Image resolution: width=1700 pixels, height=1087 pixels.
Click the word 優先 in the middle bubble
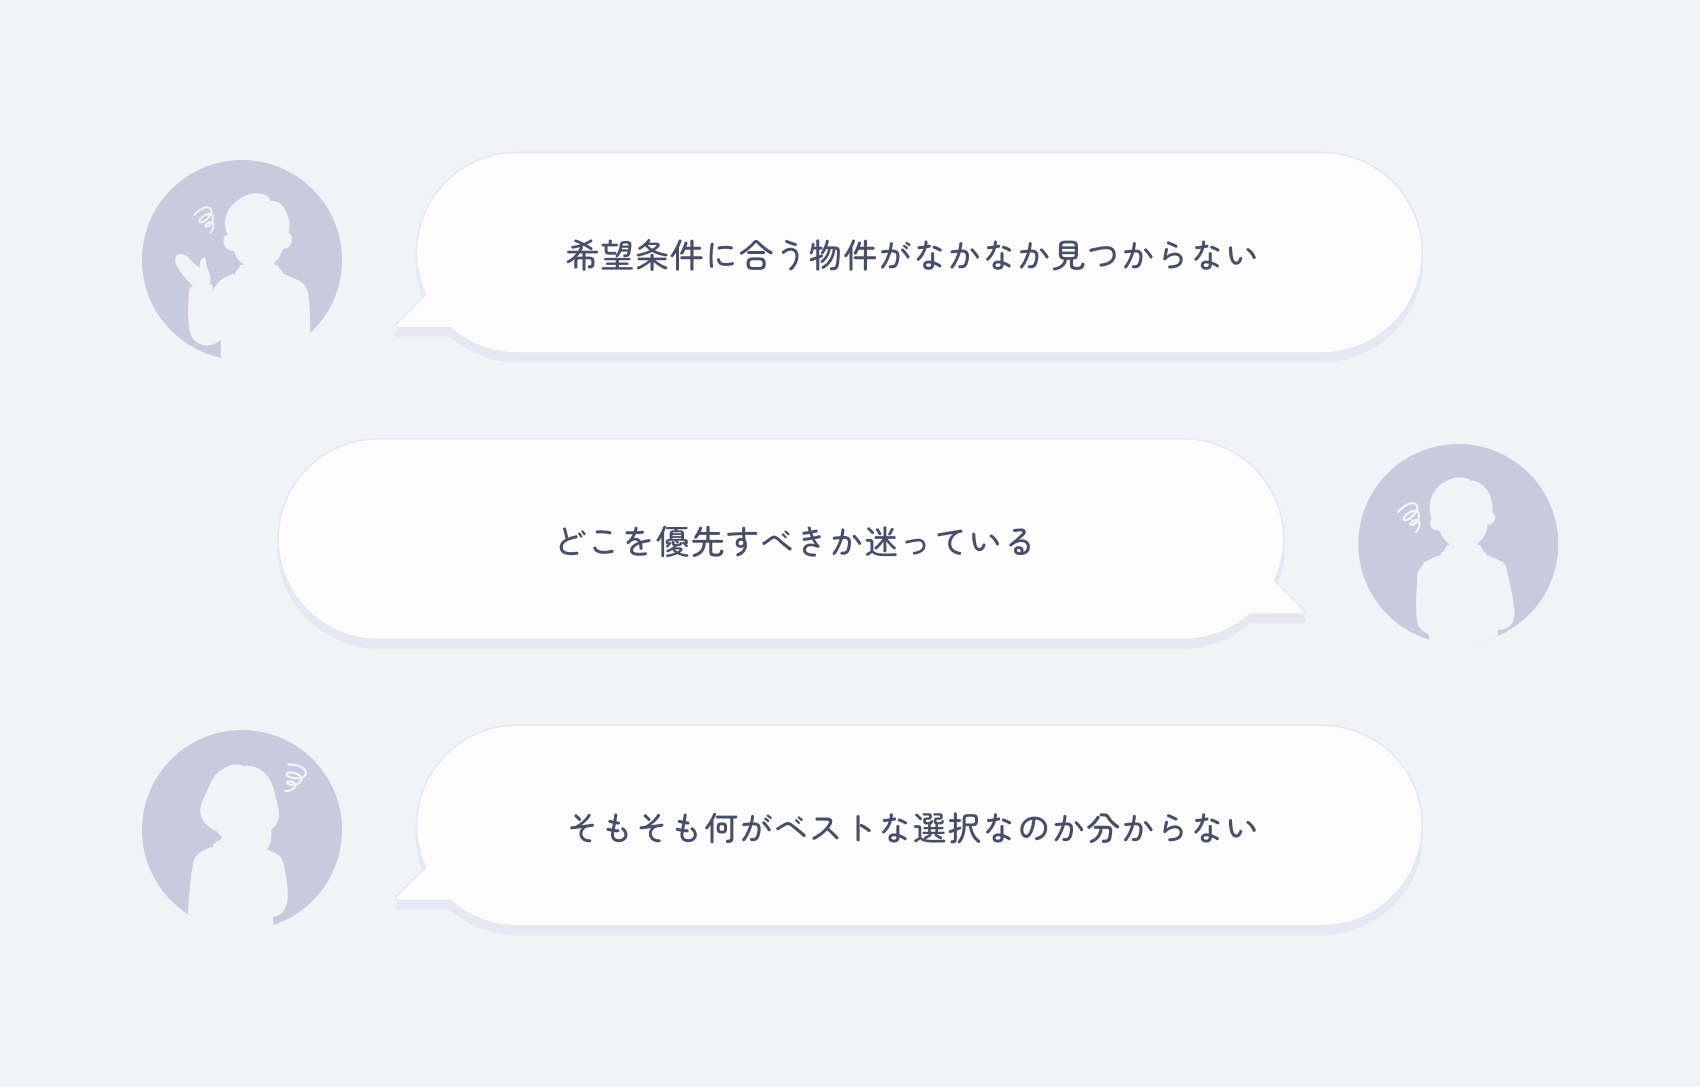690,542
